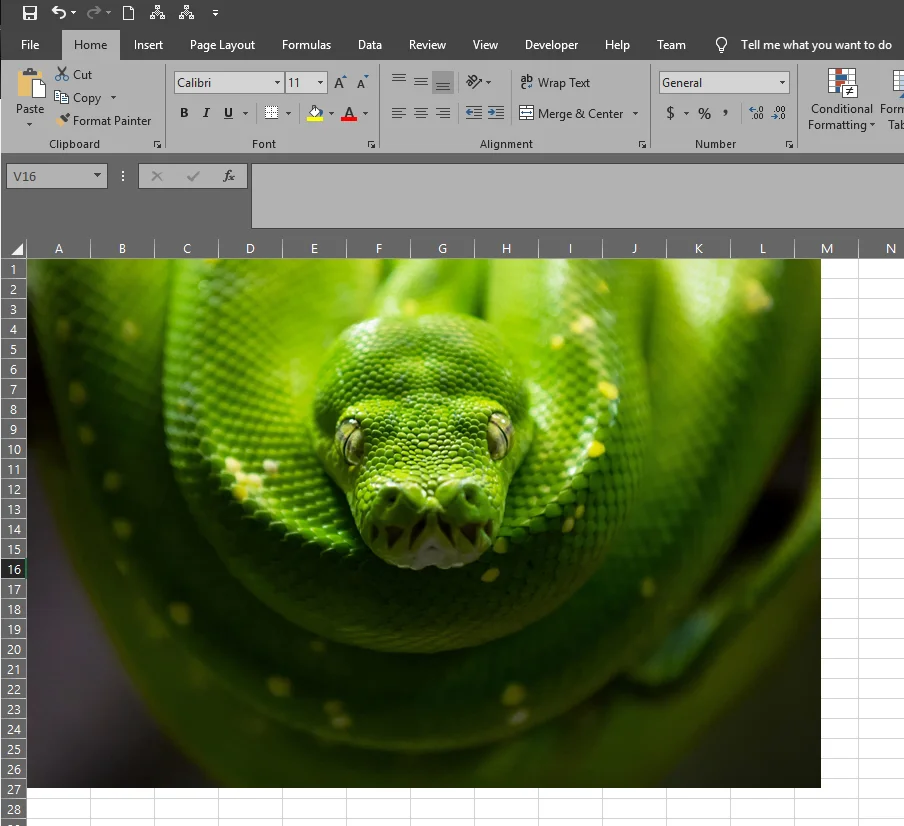Toggle italic formatting
The width and height of the screenshot is (904, 826).
tap(205, 113)
